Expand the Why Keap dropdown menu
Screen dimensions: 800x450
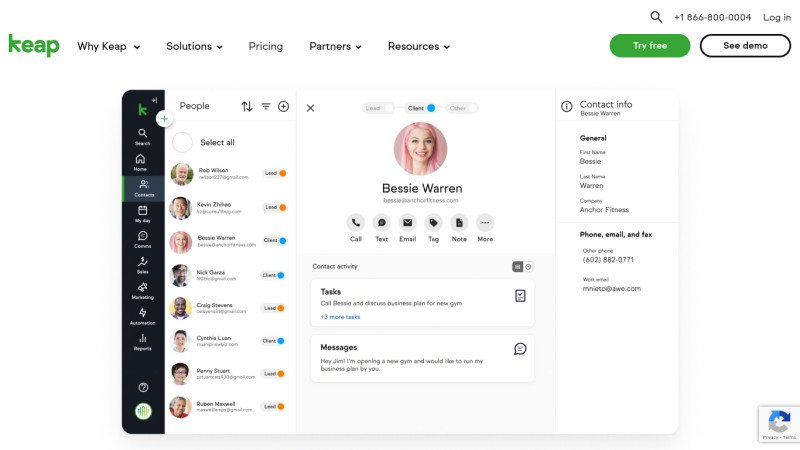pos(108,46)
